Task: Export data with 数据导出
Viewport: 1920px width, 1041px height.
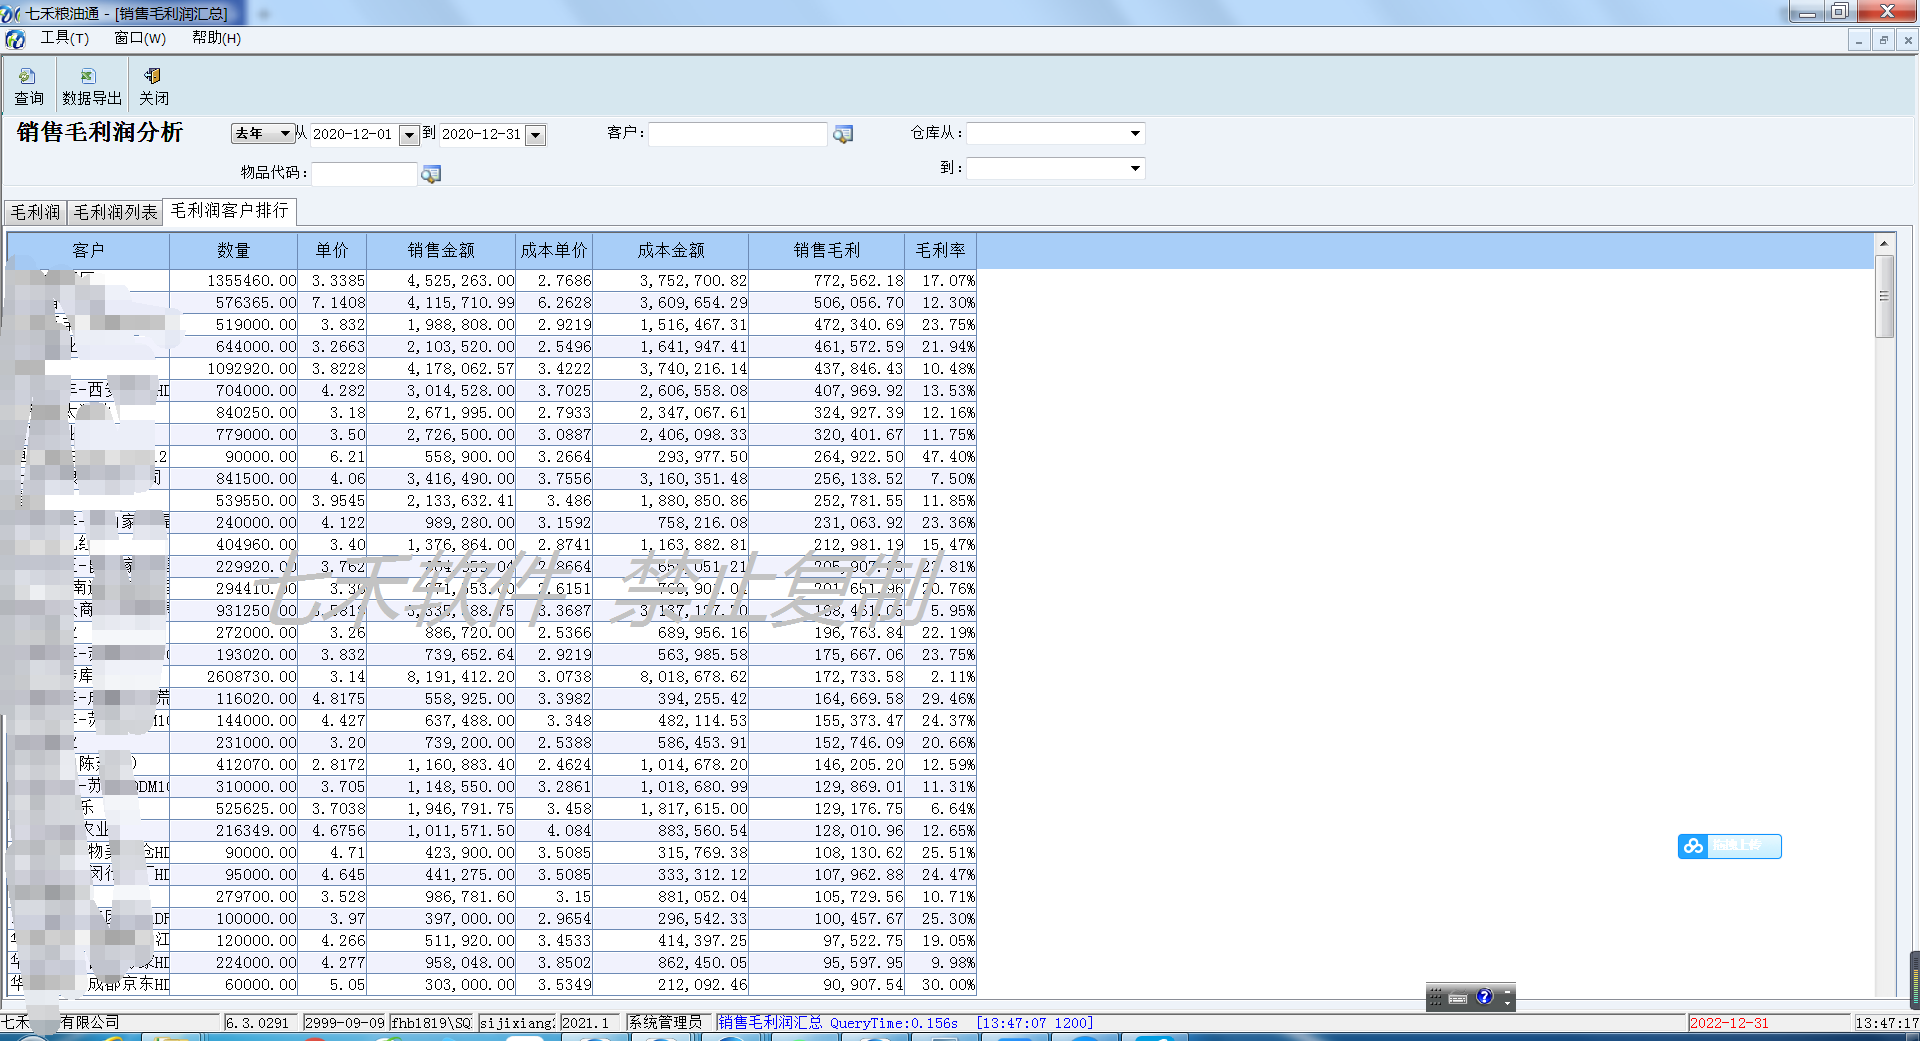Action: 91,86
